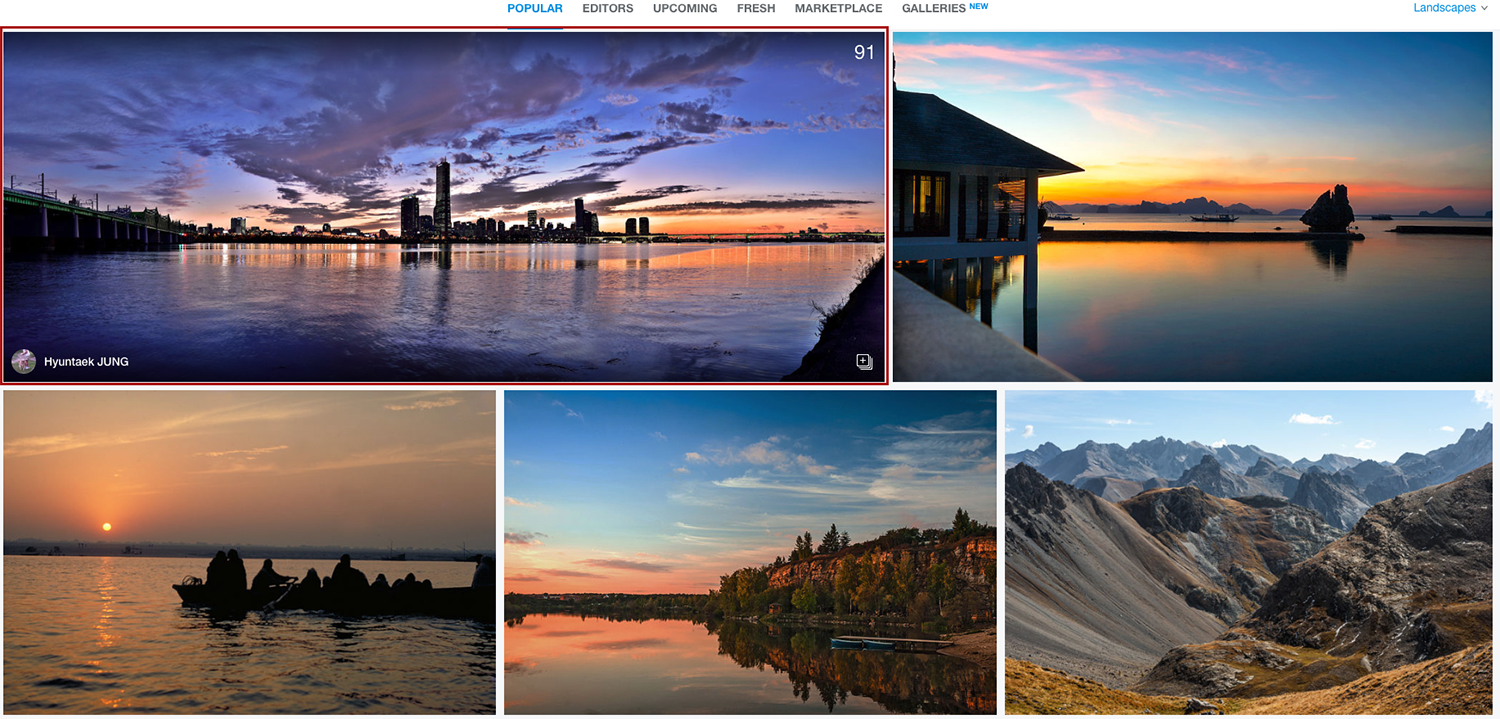Select the Fresh tab
Image resolution: width=1500 pixels, height=719 pixels.
tap(755, 9)
